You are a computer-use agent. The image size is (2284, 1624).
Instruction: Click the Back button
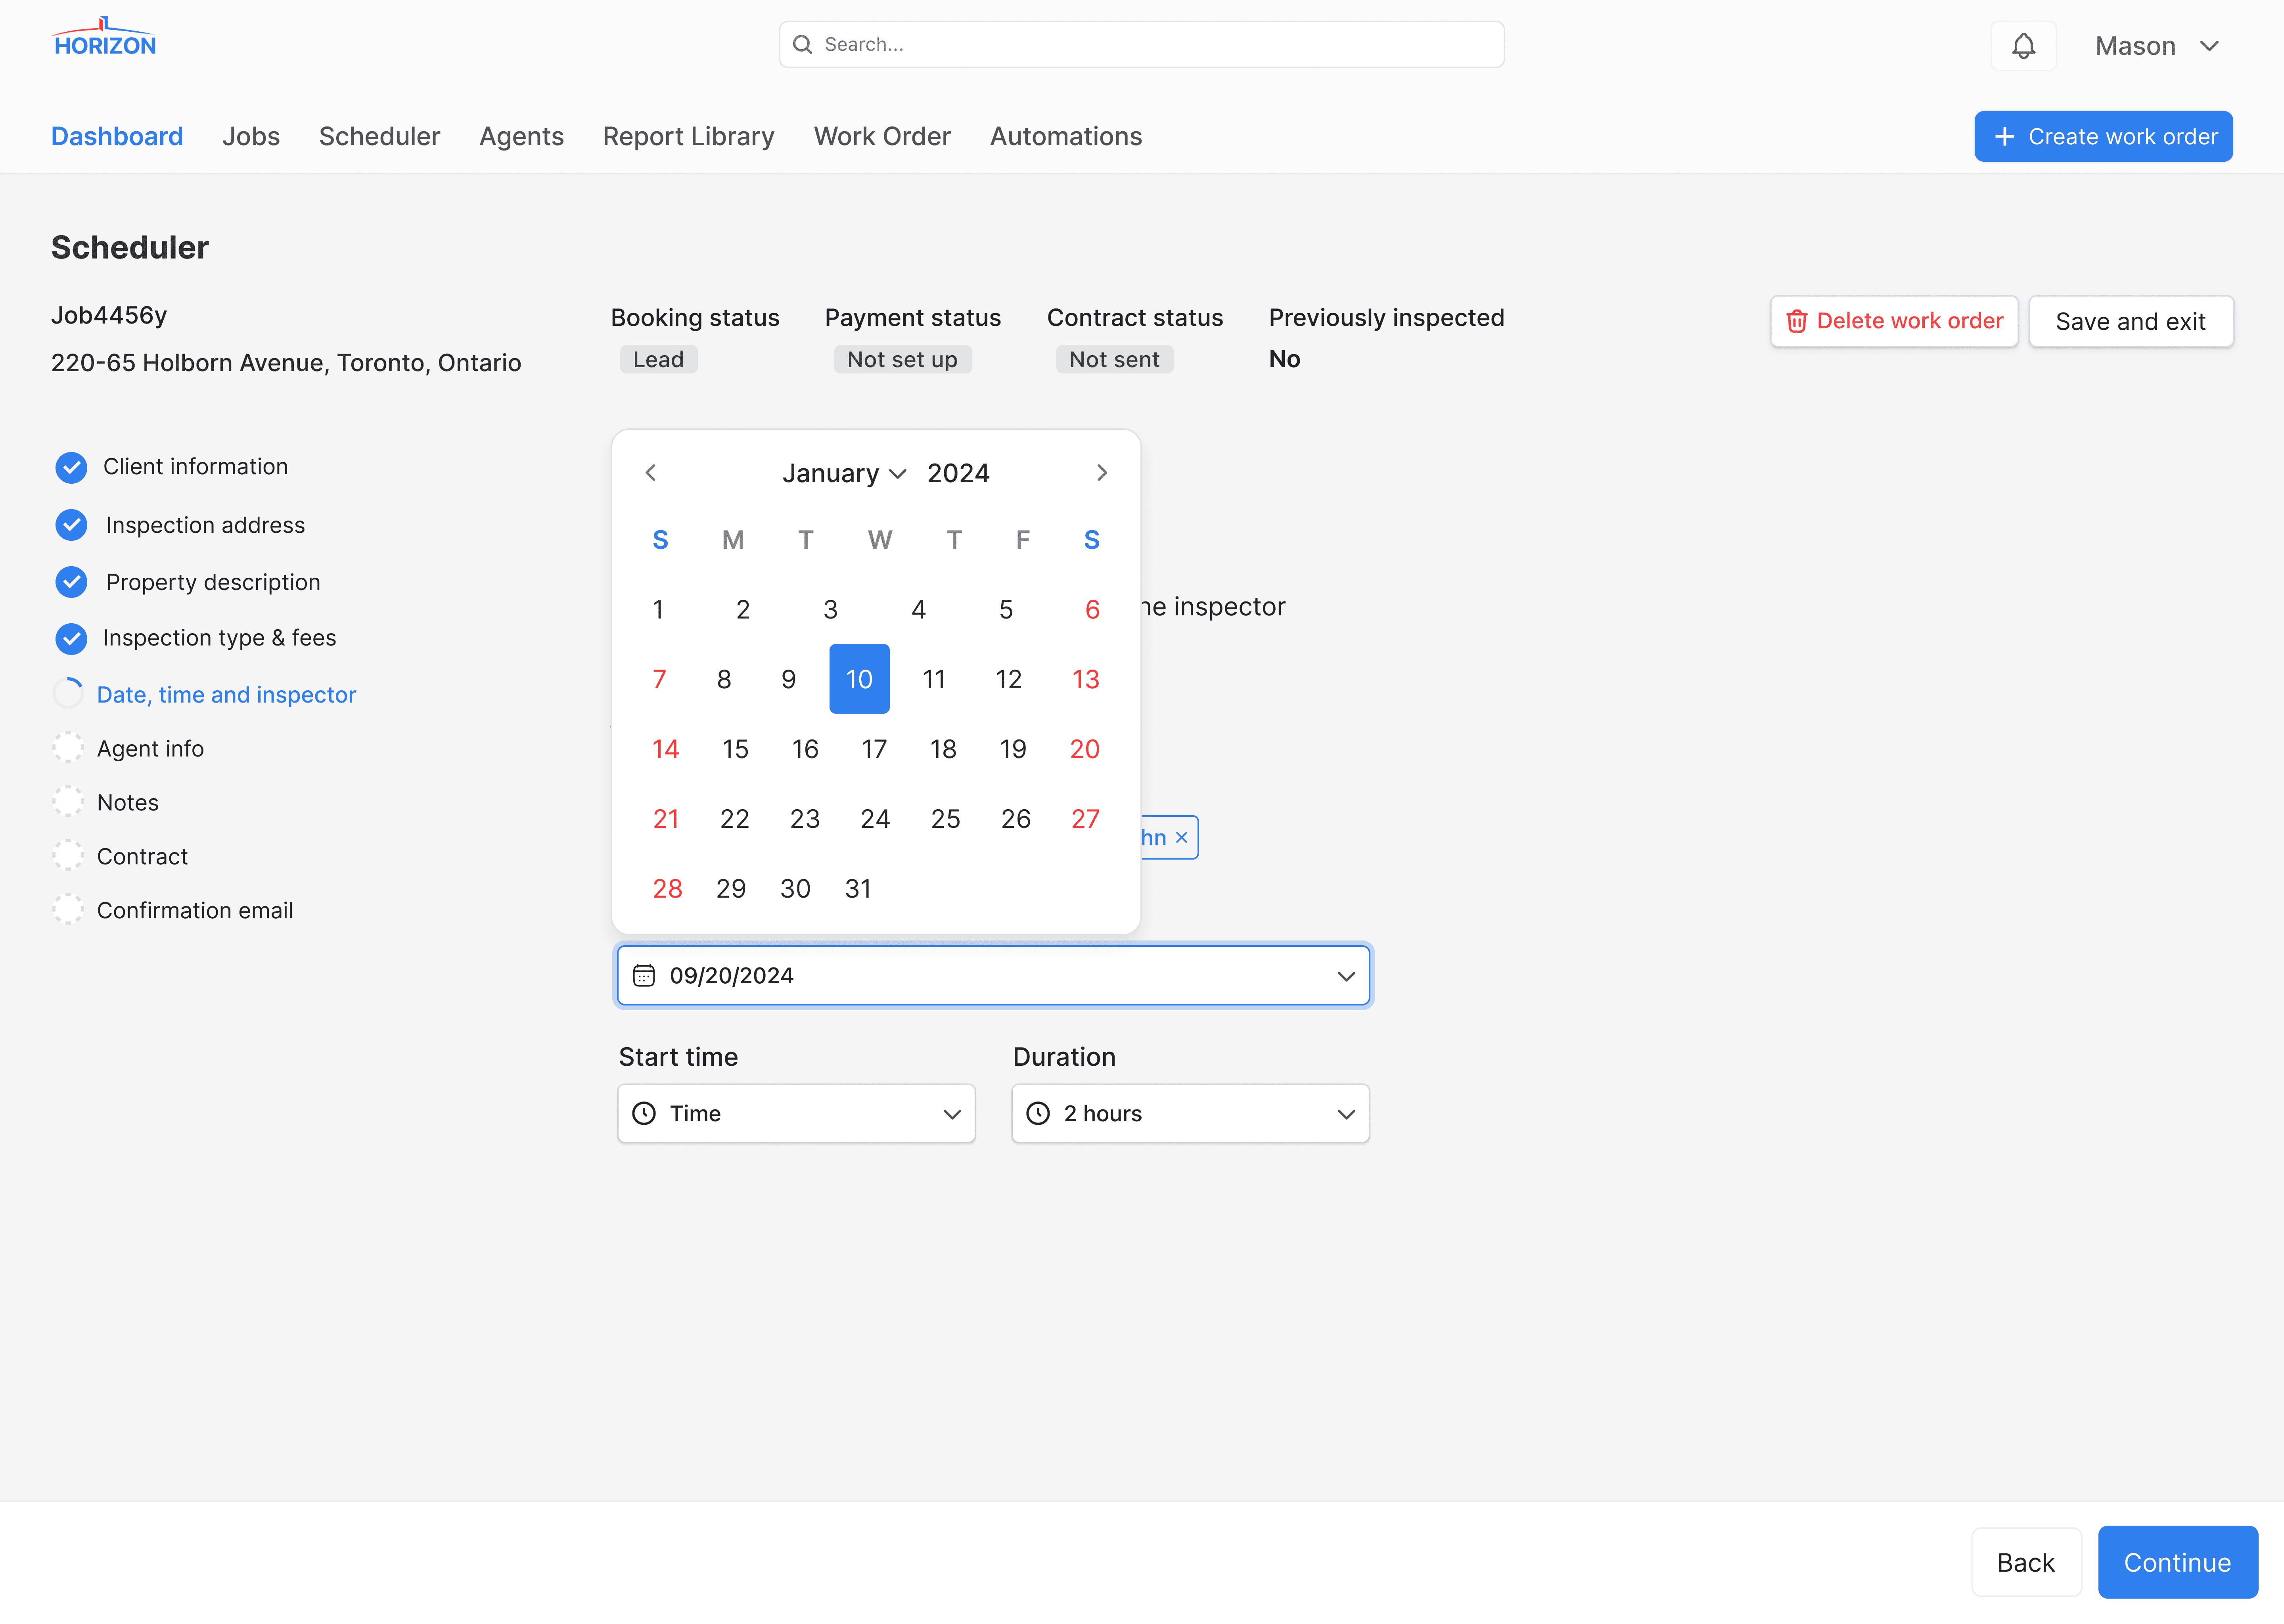point(2026,1562)
